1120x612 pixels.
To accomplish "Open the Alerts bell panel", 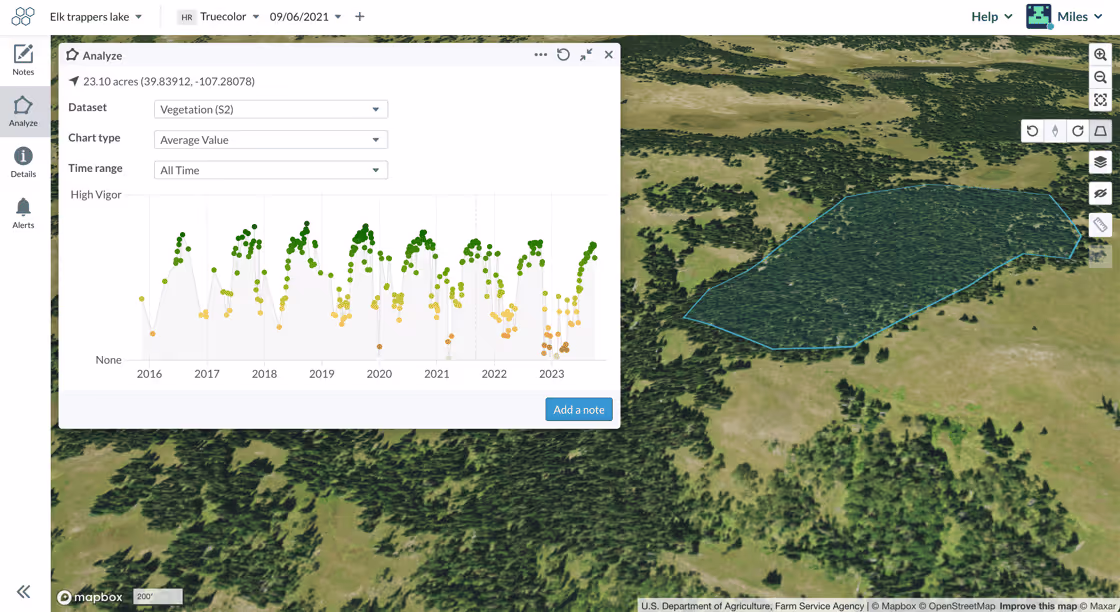I will tap(23, 214).
